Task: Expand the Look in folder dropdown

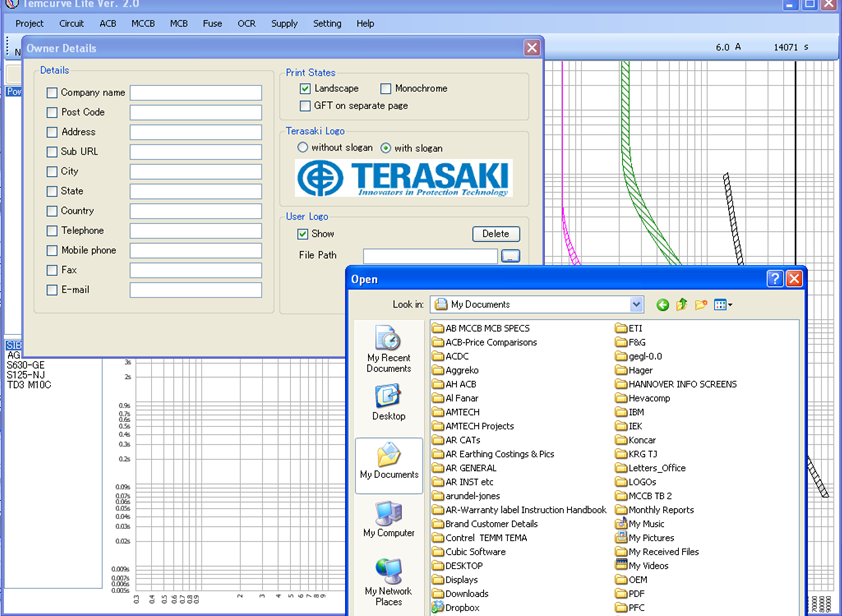Action: (637, 305)
